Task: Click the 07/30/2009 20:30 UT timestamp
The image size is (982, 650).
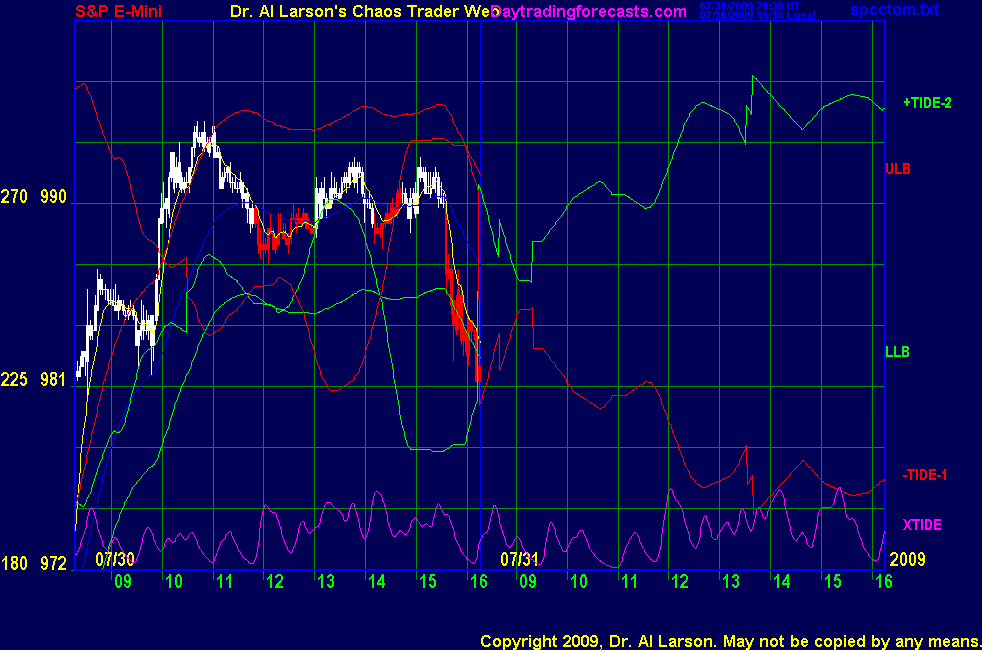Action: [x=750, y=6]
